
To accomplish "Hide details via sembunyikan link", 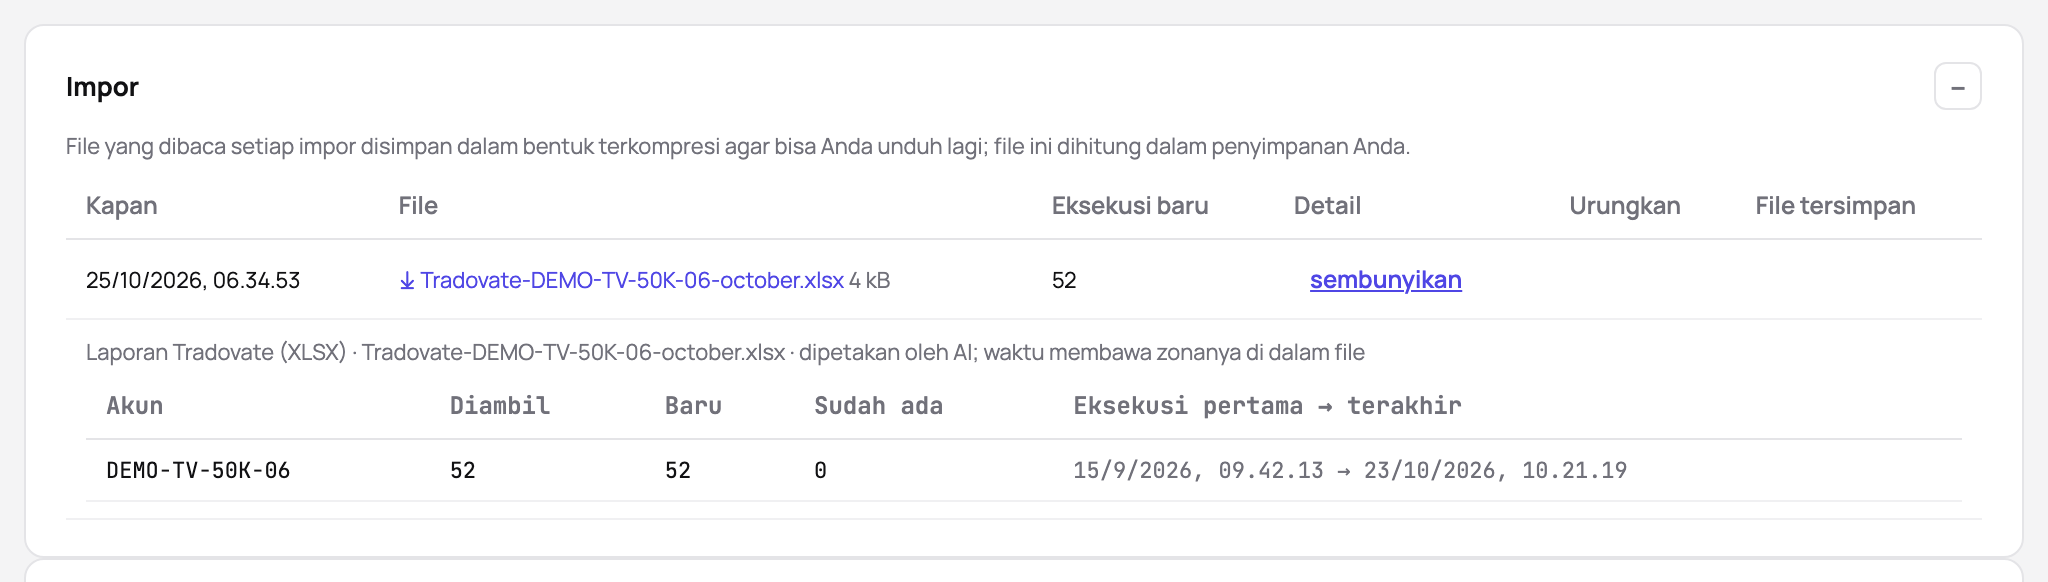I will click(1385, 280).
